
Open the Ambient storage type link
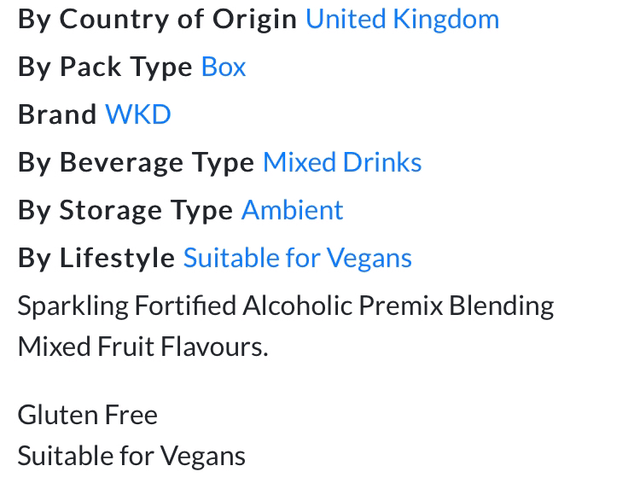coord(292,210)
